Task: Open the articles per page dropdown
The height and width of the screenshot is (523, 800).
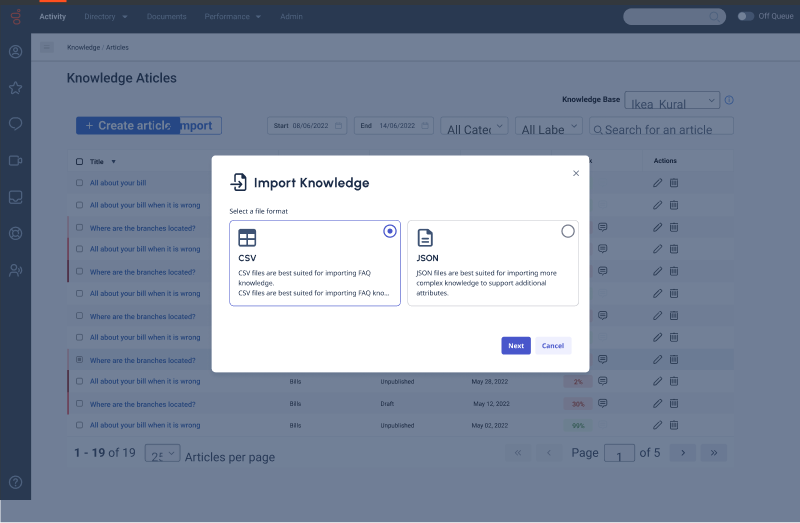Action: click(x=162, y=453)
